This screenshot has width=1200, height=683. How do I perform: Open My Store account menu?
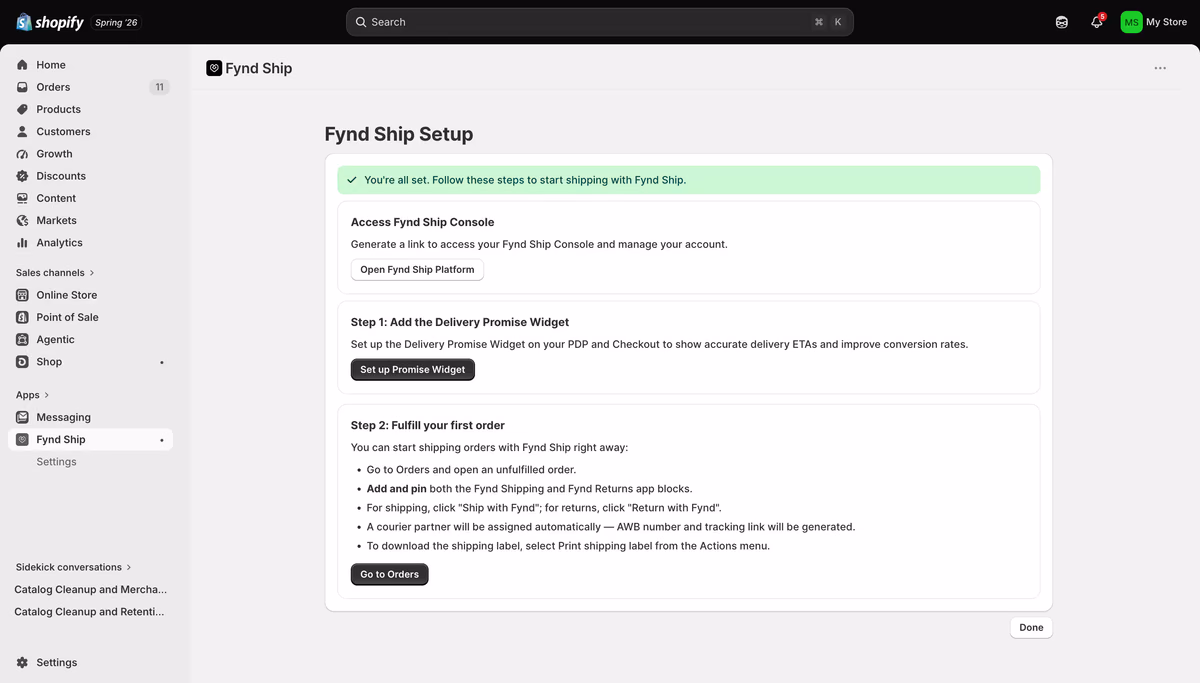1154,22
